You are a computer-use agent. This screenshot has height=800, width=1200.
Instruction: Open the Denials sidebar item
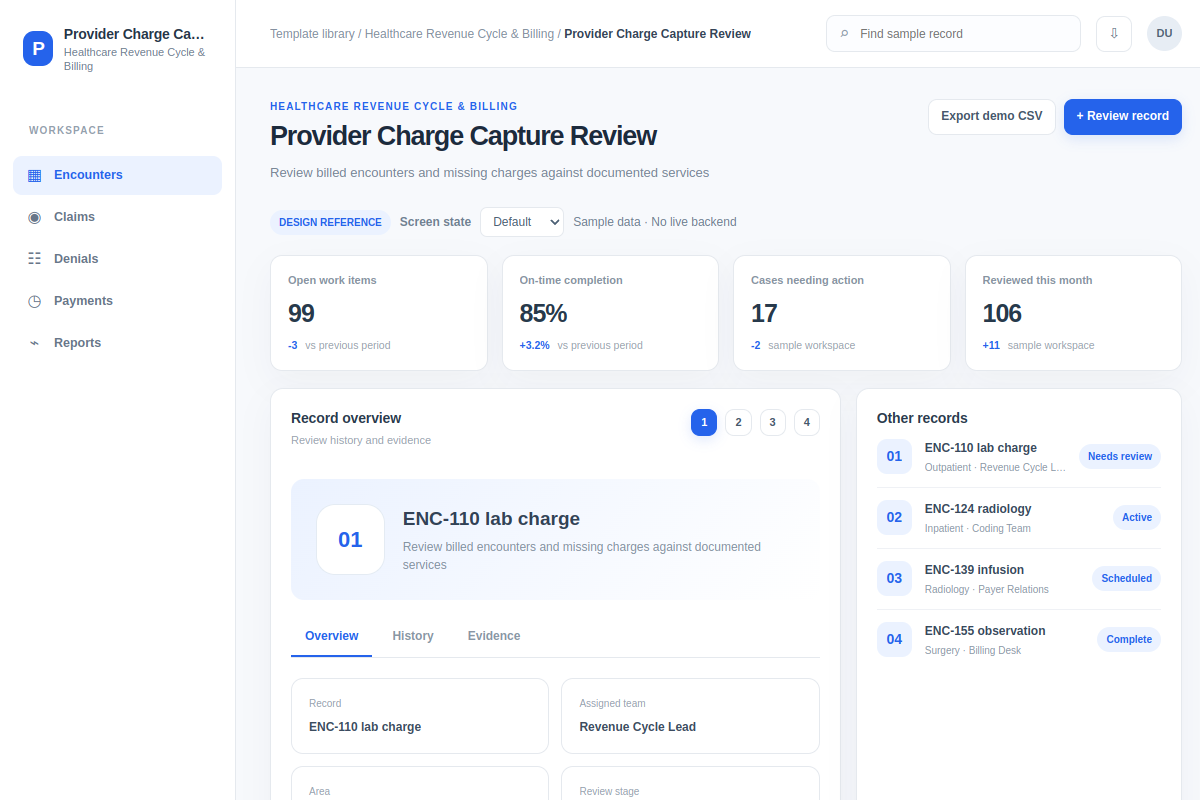[117, 259]
